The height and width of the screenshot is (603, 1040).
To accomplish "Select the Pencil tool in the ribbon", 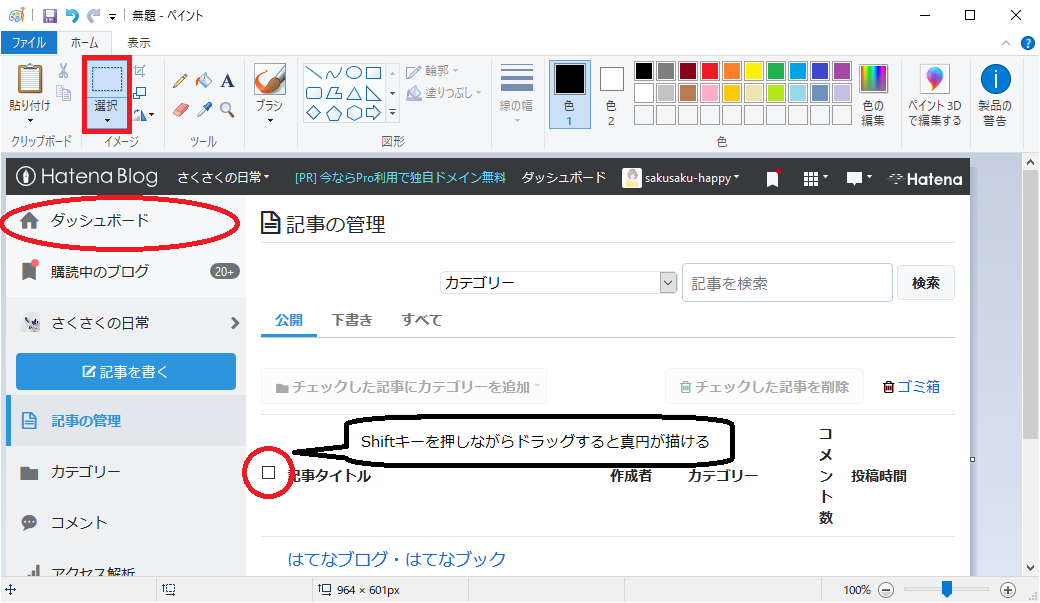I will pos(180,80).
